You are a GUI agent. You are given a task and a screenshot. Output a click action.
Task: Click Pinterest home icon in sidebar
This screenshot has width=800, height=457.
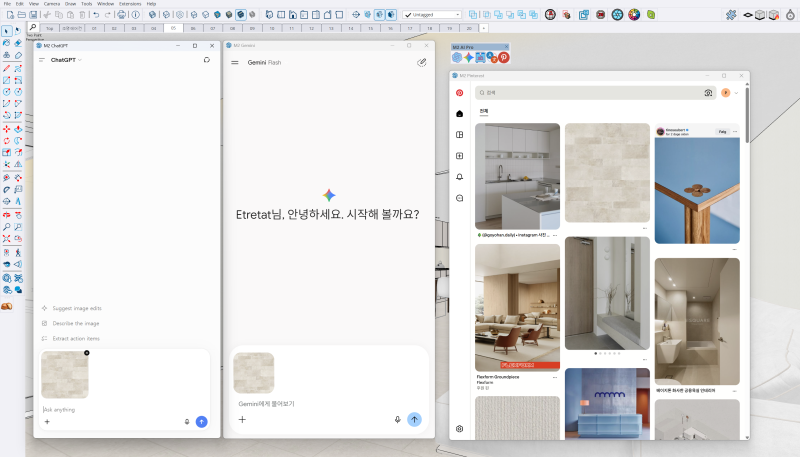click(x=459, y=114)
